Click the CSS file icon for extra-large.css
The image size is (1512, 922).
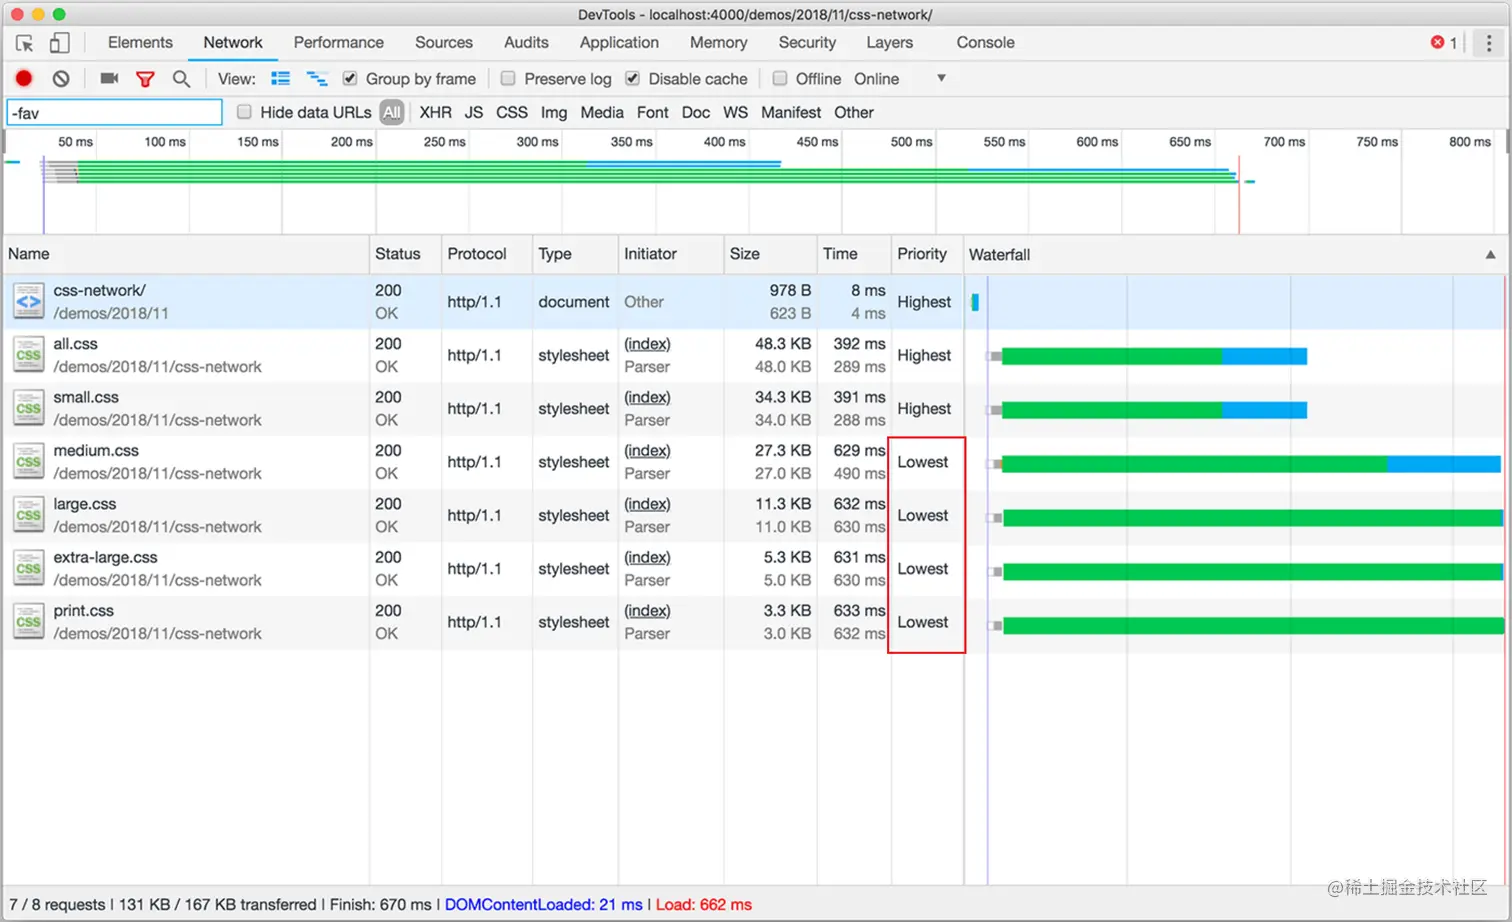click(29, 568)
